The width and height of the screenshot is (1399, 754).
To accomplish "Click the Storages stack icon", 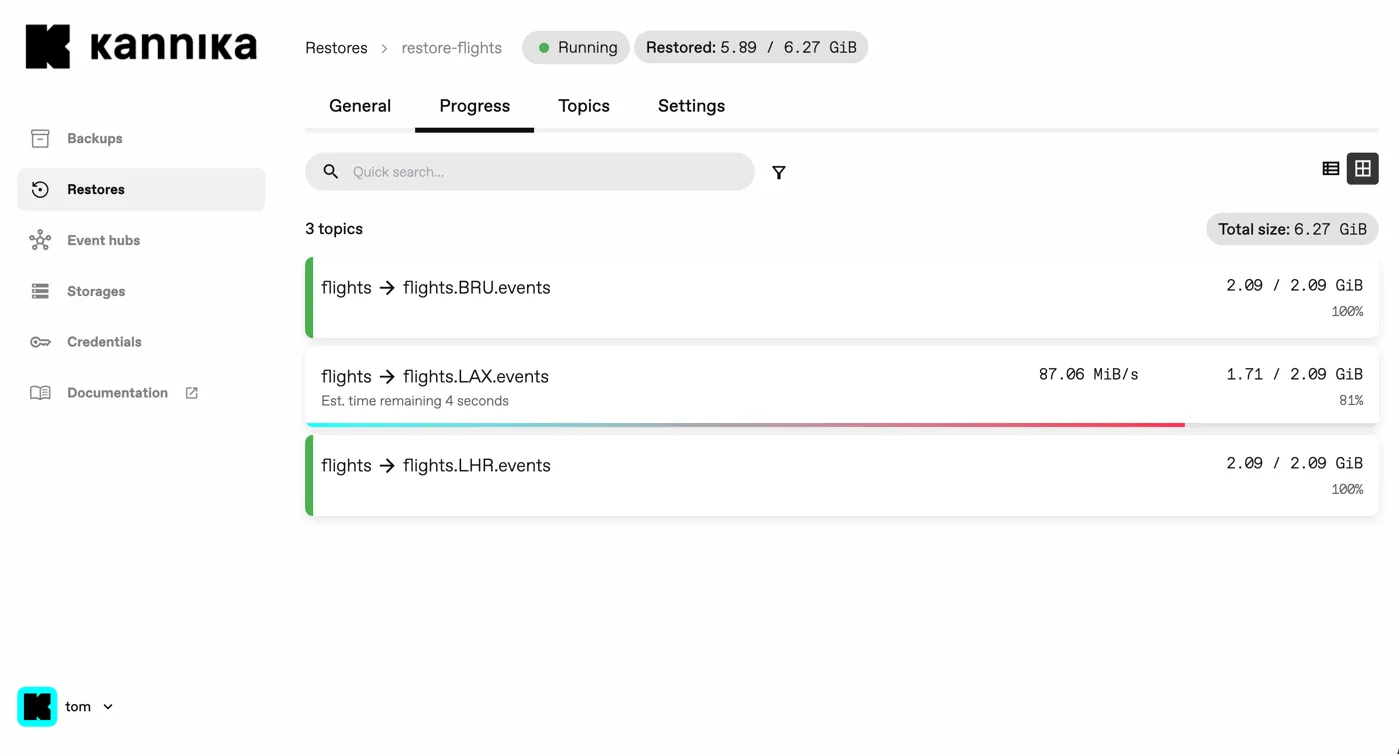I will [x=40, y=291].
